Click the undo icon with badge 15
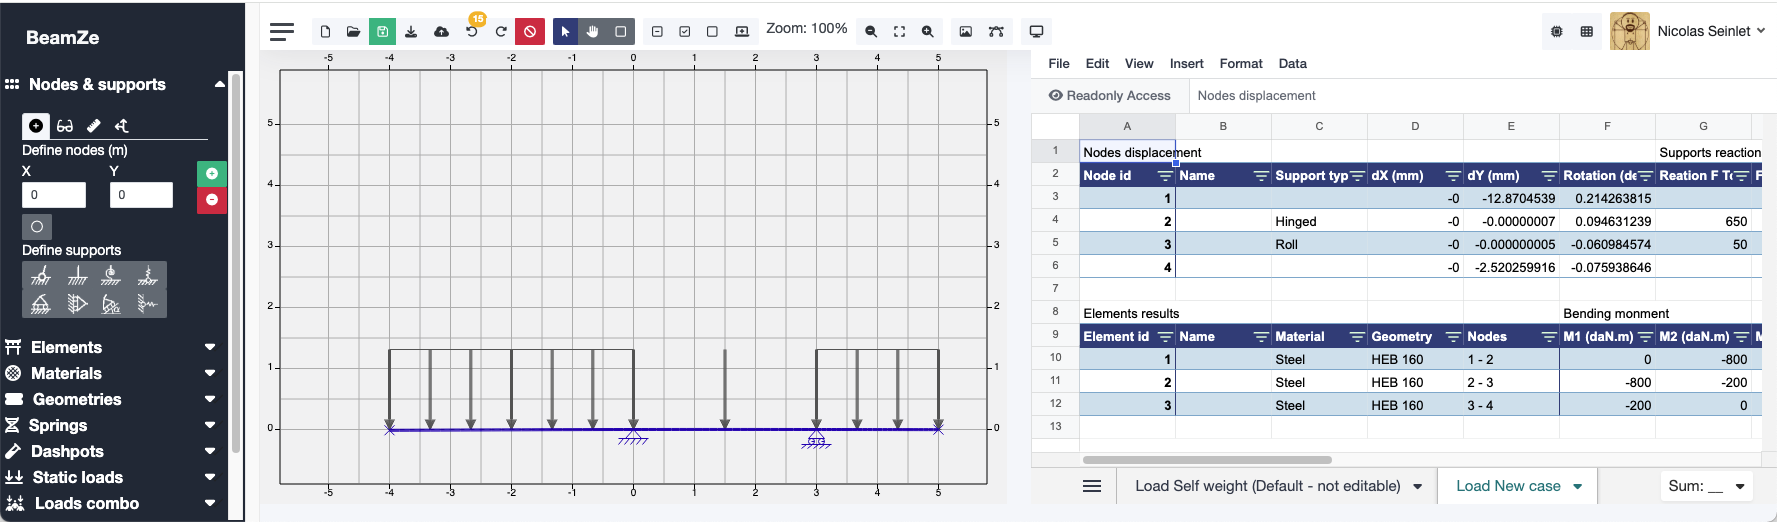 click(472, 32)
